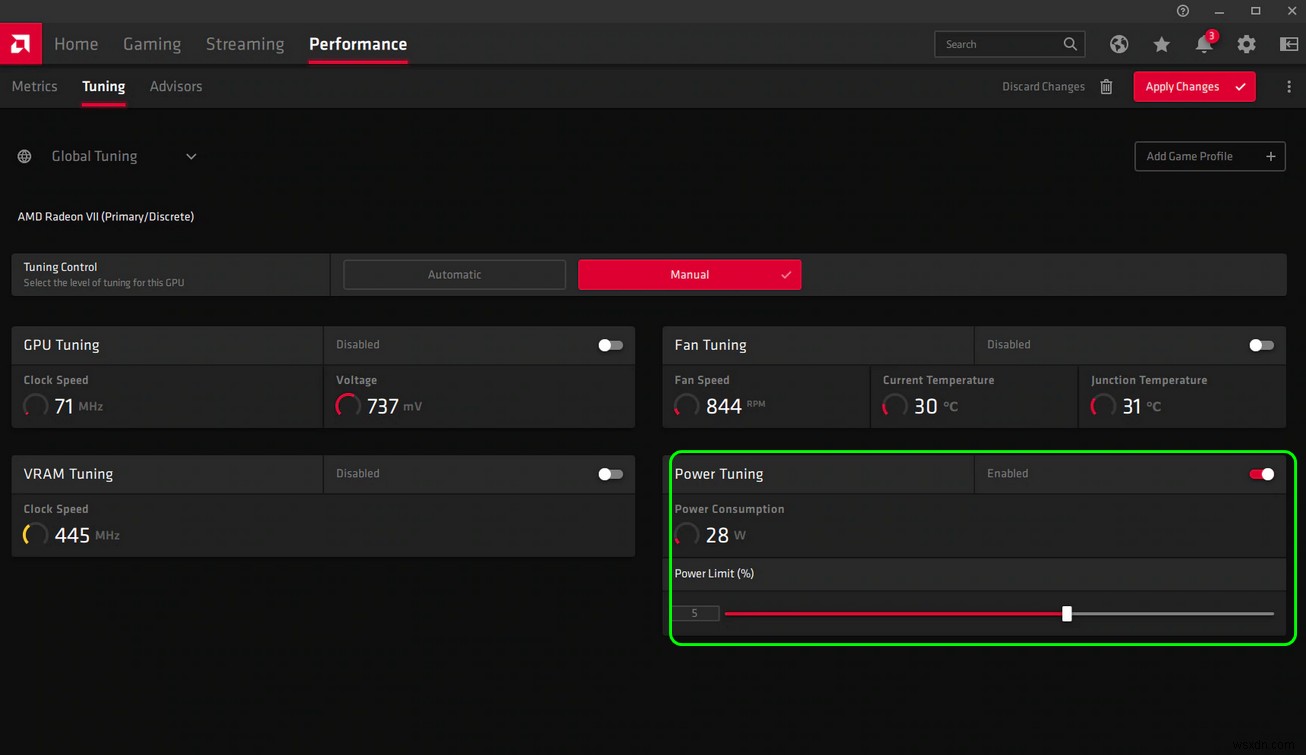This screenshot has height=755, width=1306.
Task: Click the trash icon to discard changes
Action: 1106,87
